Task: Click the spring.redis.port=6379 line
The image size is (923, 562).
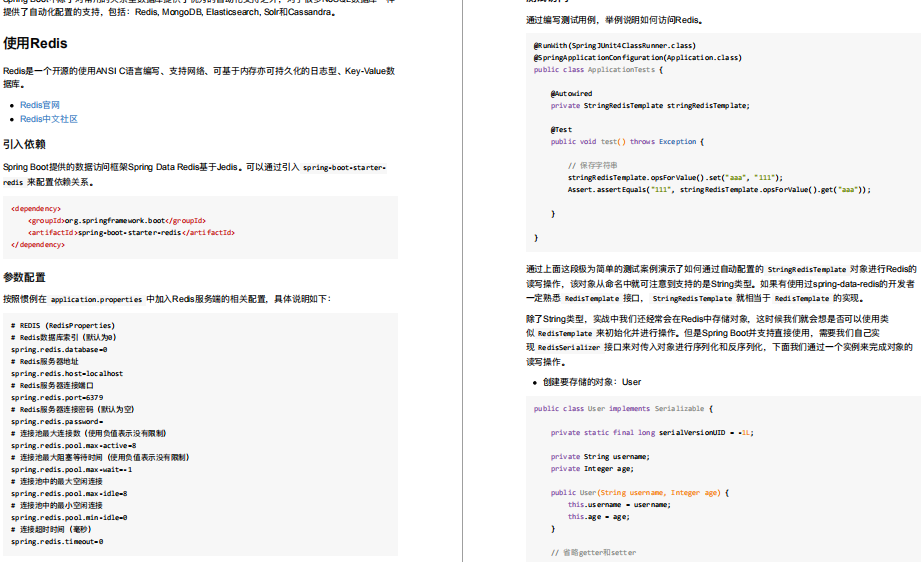Action: [x=57, y=398]
